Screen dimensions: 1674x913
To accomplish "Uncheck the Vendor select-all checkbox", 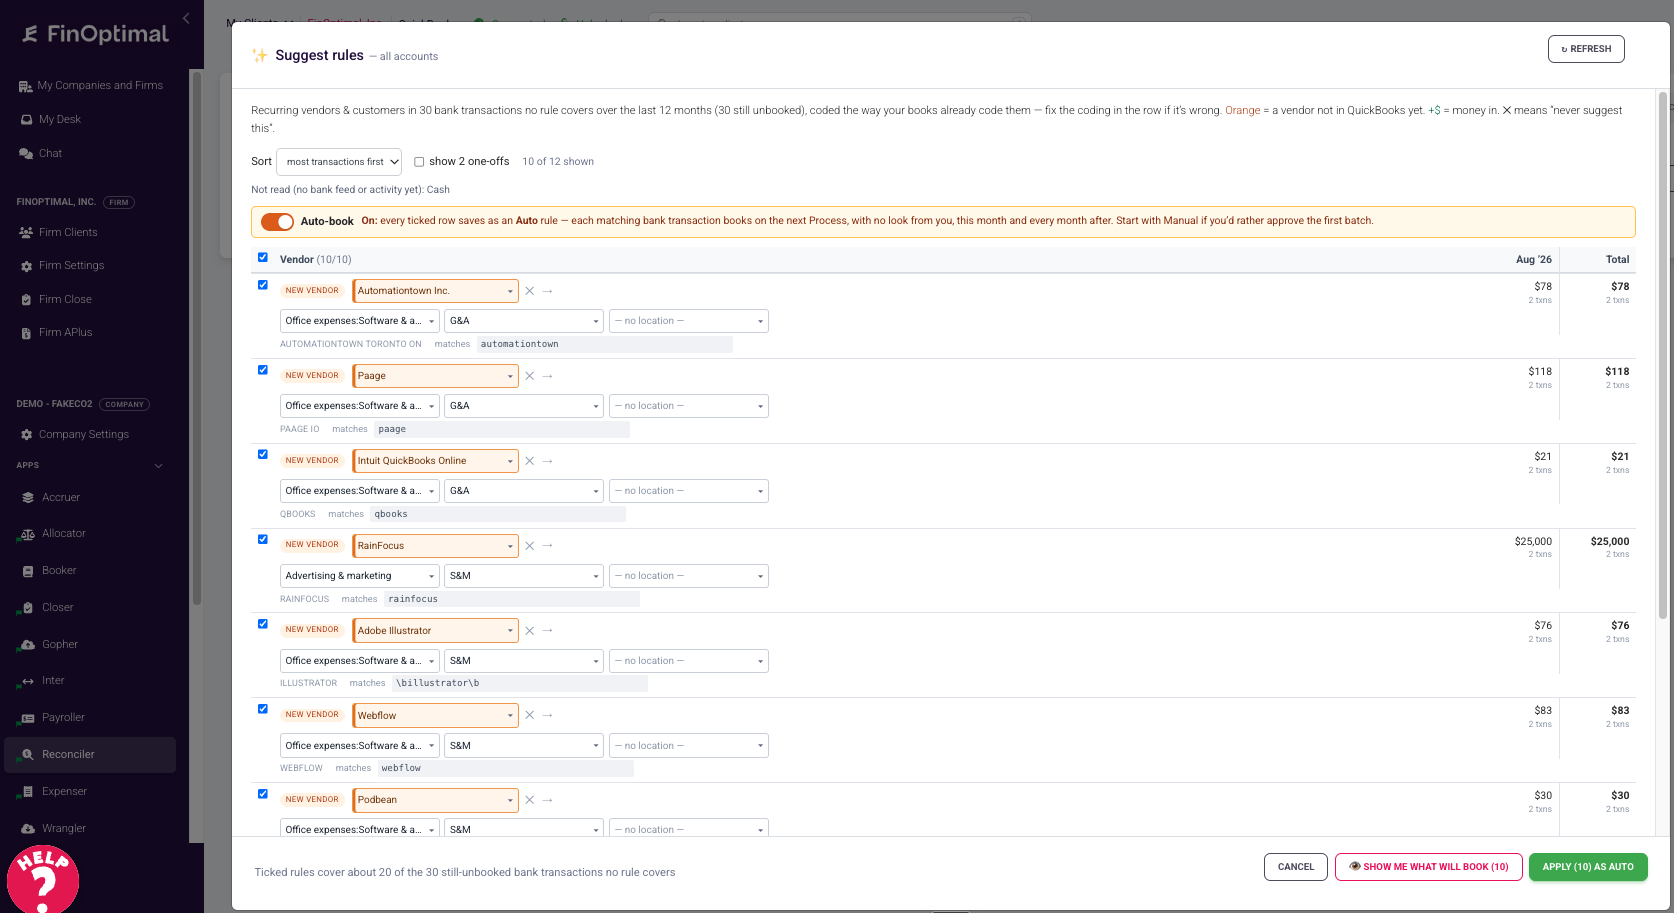I will (263, 258).
